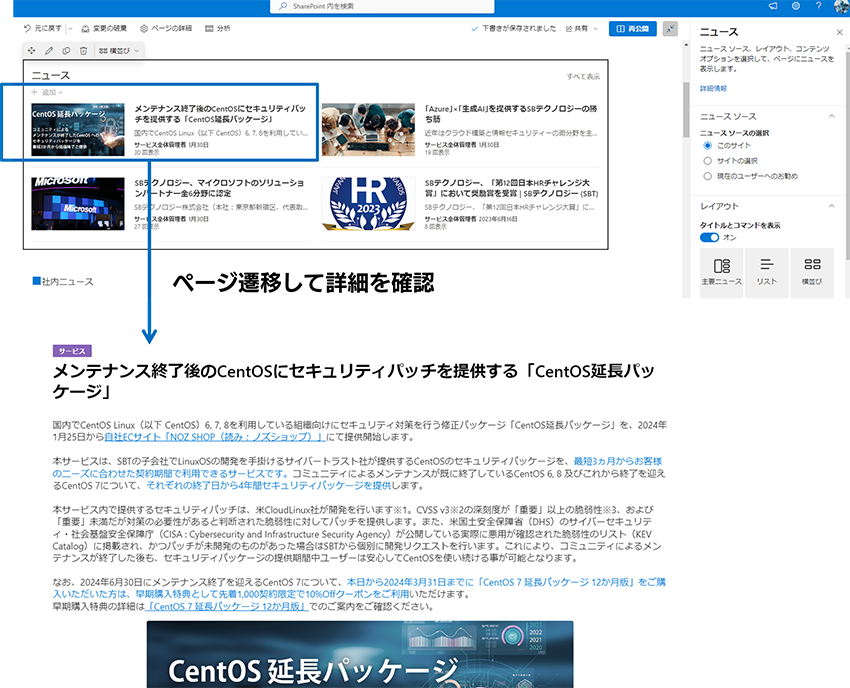Click the 元に戻す undo button
Viewport: 850px width, 688px height.
[x=42, y=28]
